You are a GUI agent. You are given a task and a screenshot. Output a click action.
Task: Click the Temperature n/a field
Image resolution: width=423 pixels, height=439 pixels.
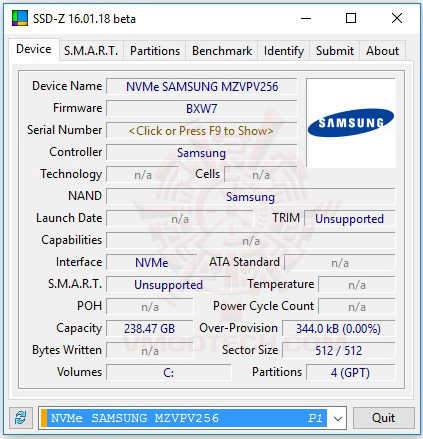click(x=357, y=285)
